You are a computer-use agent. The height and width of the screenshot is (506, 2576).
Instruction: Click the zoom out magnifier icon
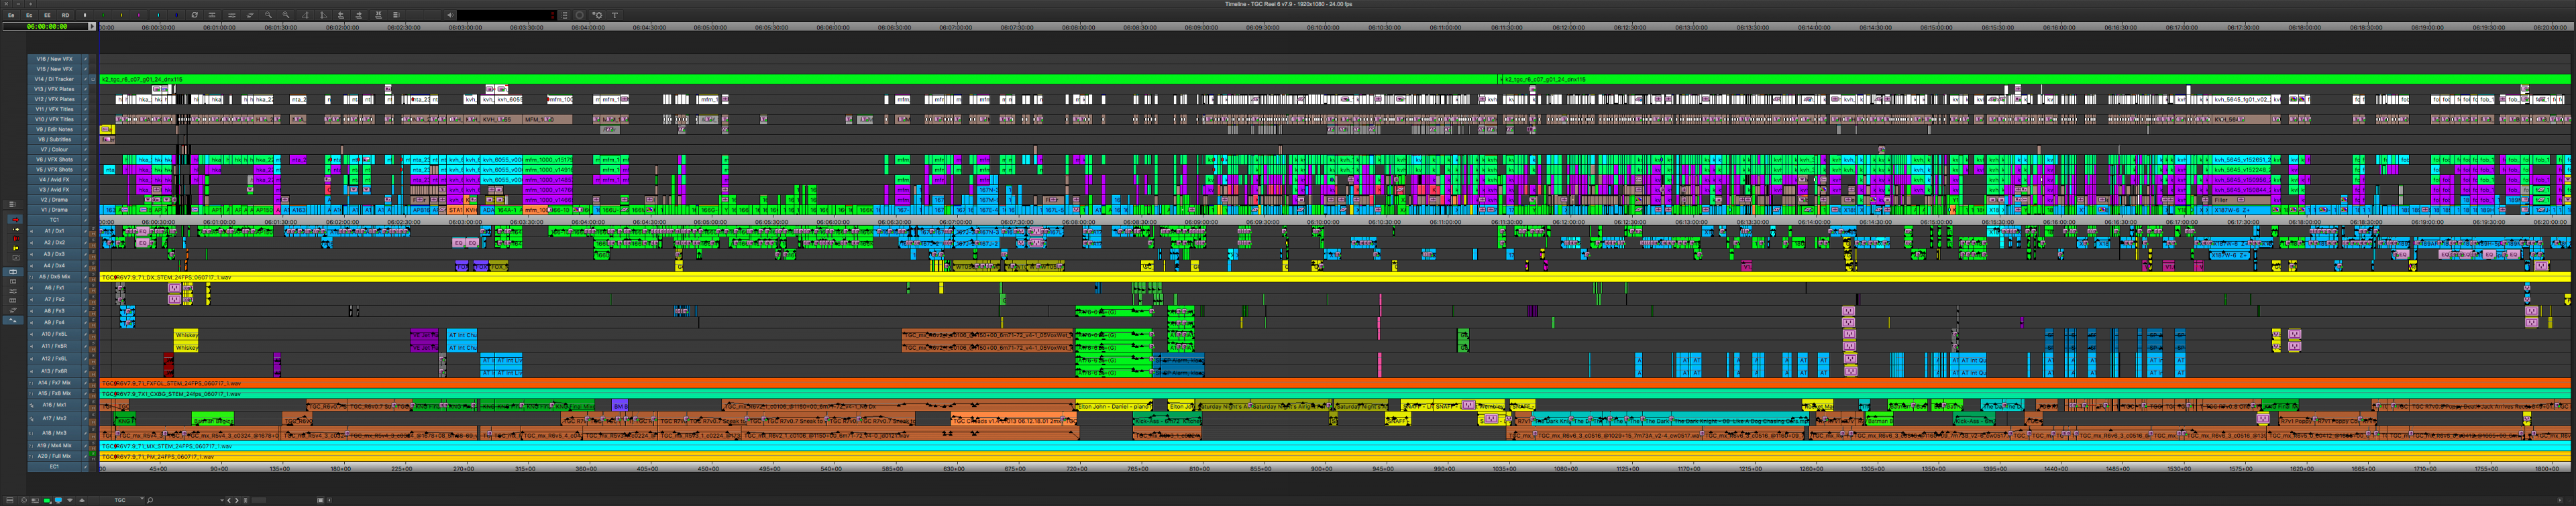[x=268, y=16]
